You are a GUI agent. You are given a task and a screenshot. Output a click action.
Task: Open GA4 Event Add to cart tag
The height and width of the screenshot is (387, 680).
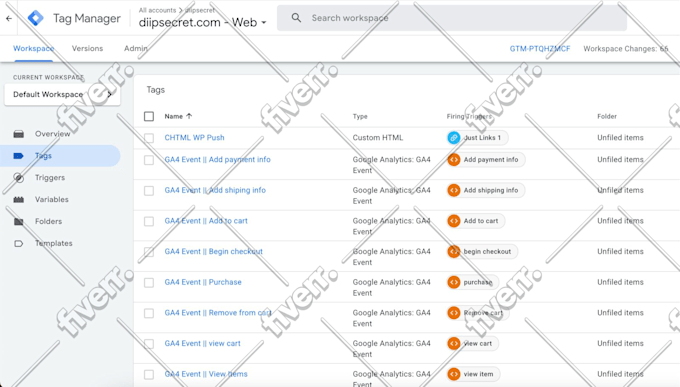(206, 221)
